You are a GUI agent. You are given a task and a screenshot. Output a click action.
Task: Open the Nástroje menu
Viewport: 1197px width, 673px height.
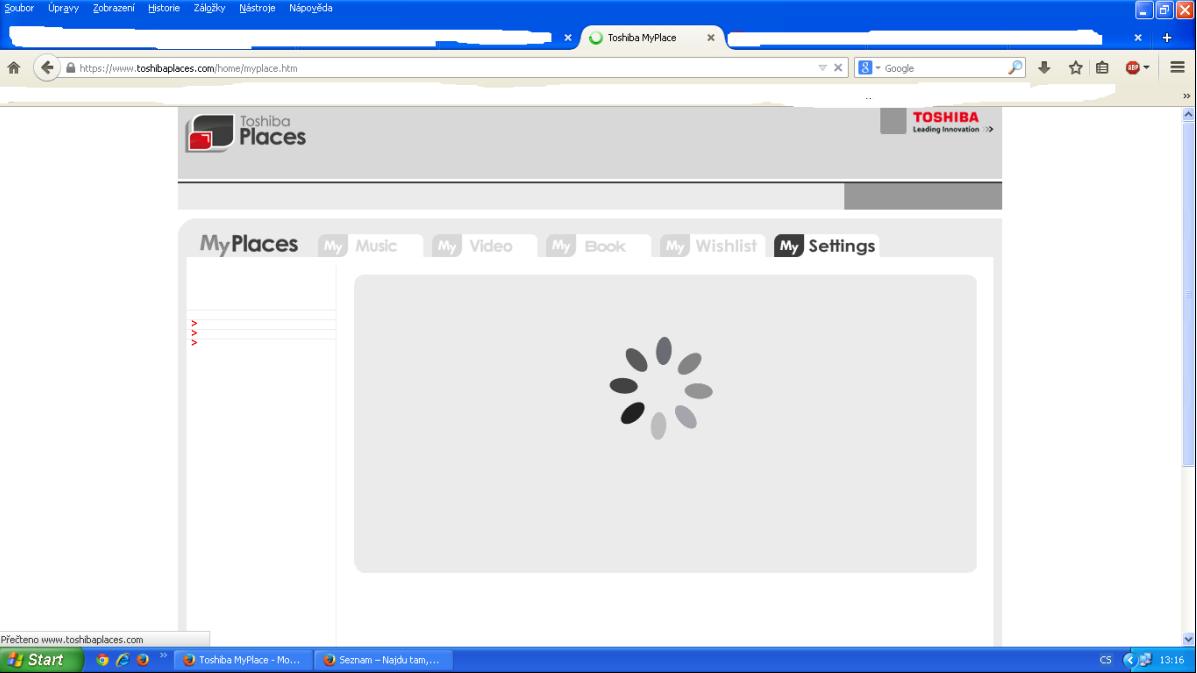(x=257, y=8)
